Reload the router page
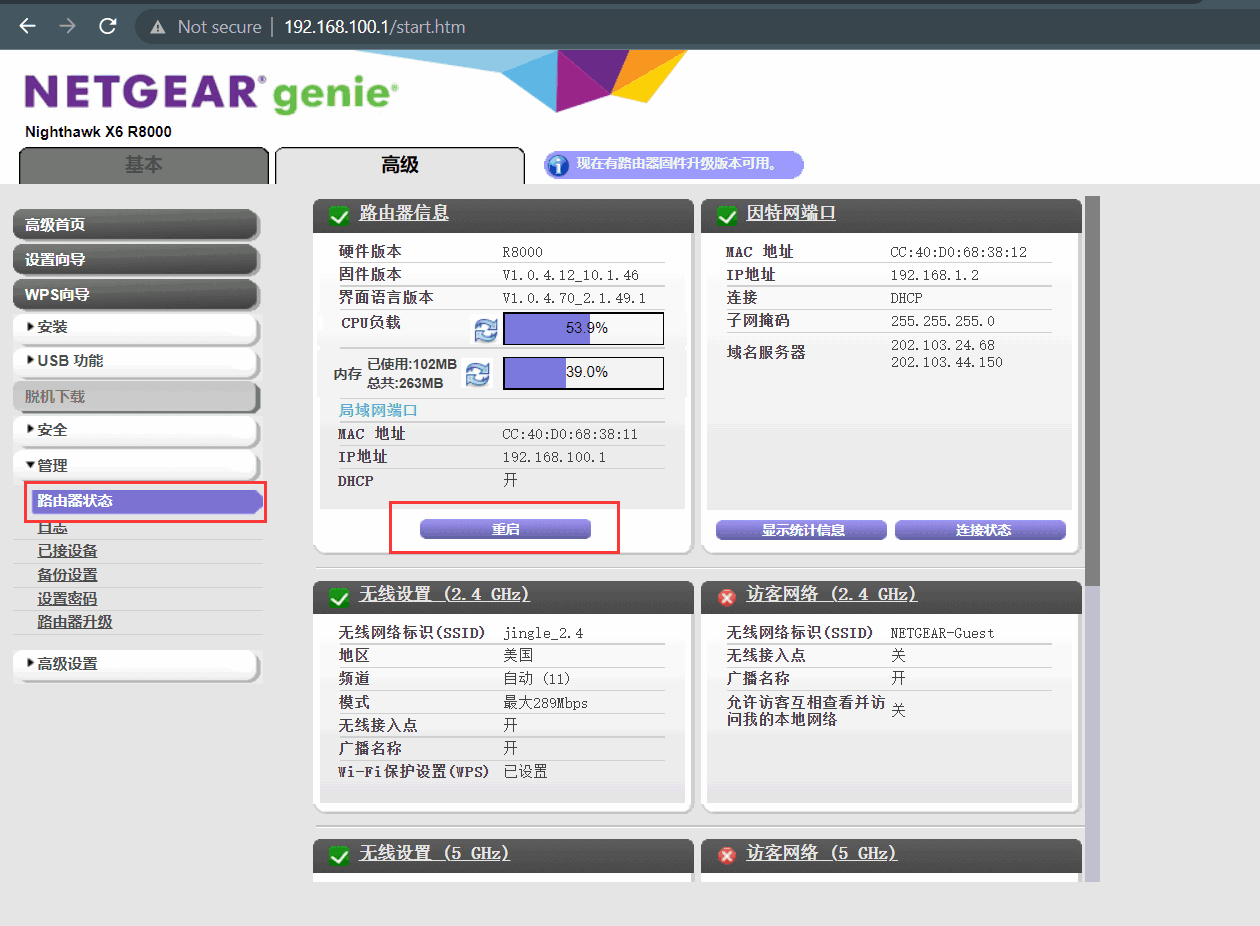The image size is (1260, 926). click(108, 26)
